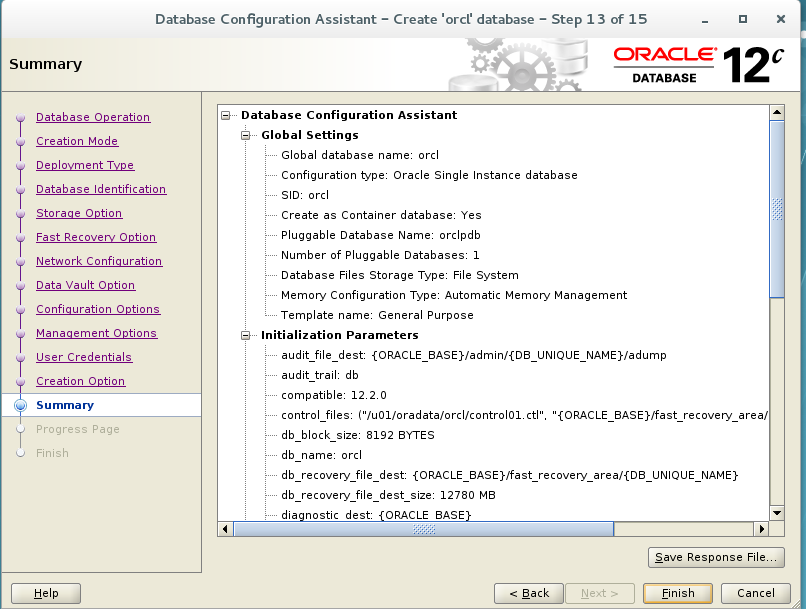This screenshot has height=609, width=806.
Task: Click vertical scrollbar down arrow
Action: point(777,512)
